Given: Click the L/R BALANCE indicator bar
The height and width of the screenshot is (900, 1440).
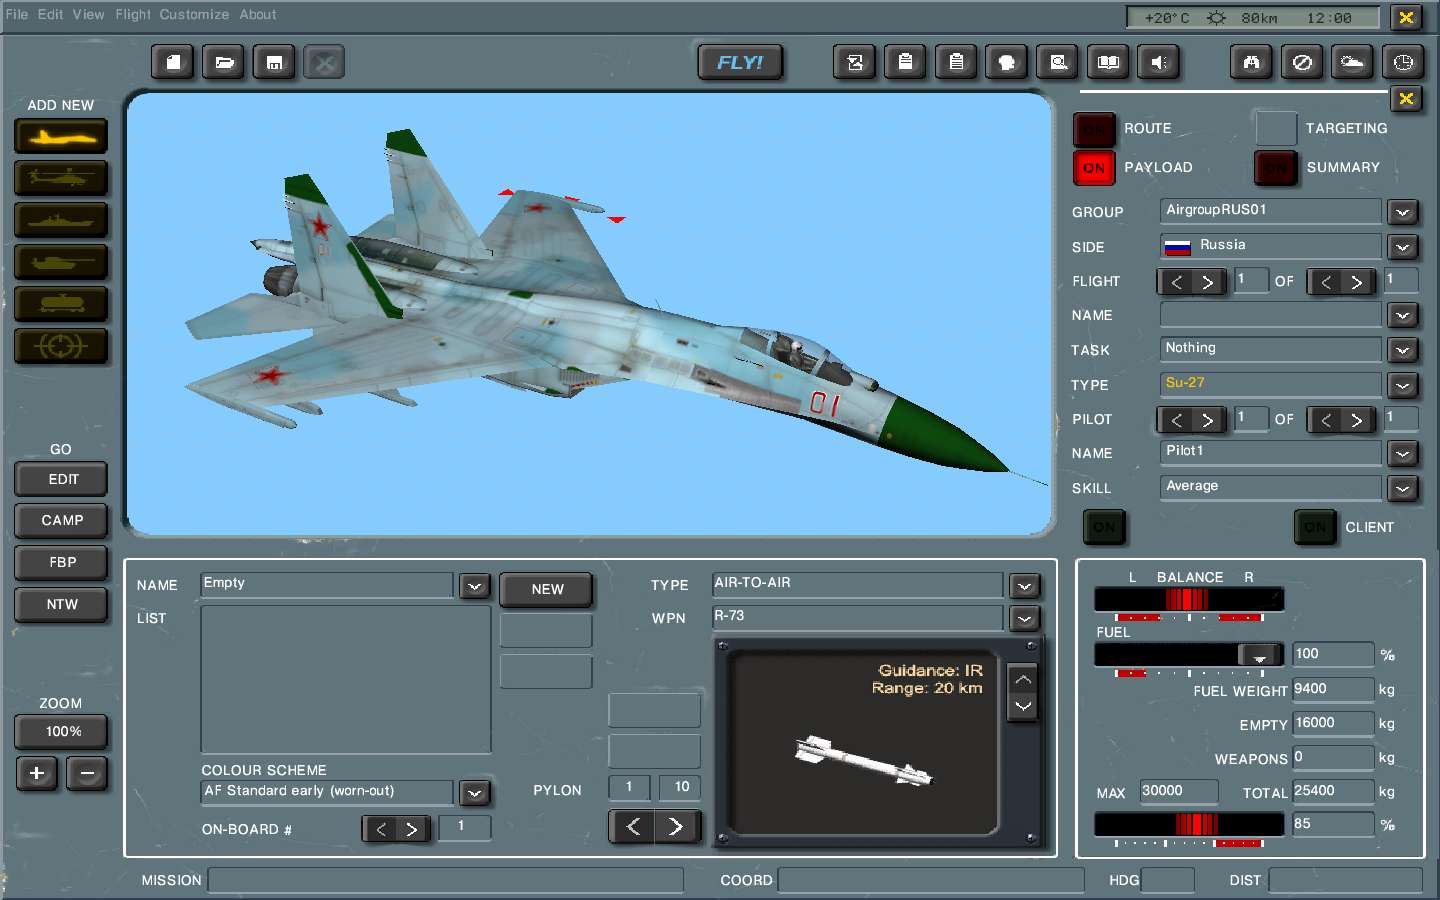Looking at the screenshot, I should click(x=1189, y=599).
